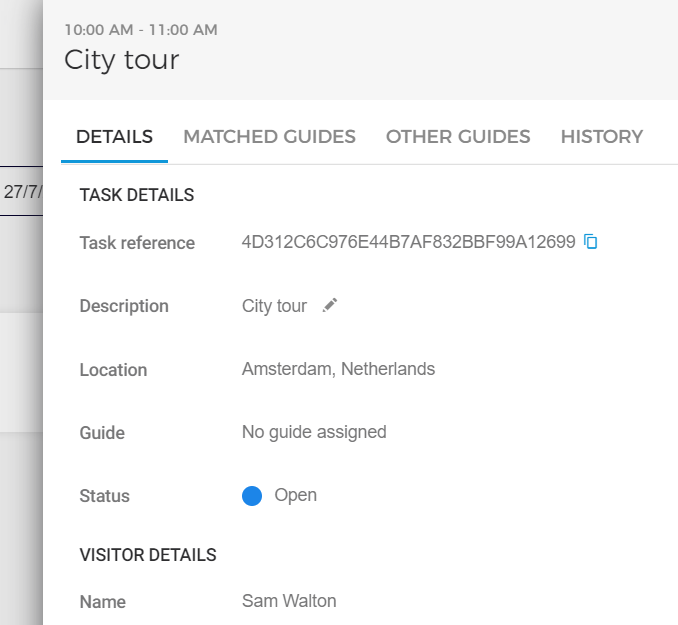Switch to the Details tab
678x625 pixels.
[114, 137]
